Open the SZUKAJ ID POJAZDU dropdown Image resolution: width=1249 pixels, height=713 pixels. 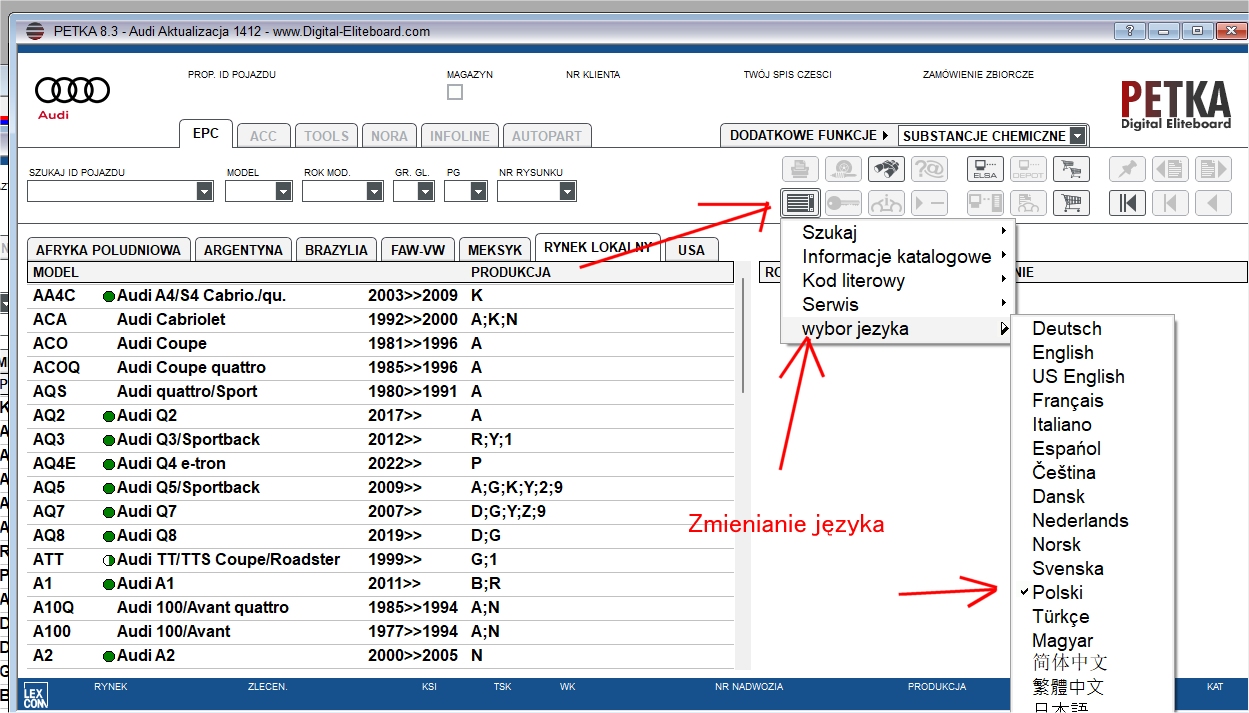pyautogui.click(x=204, y=192)
